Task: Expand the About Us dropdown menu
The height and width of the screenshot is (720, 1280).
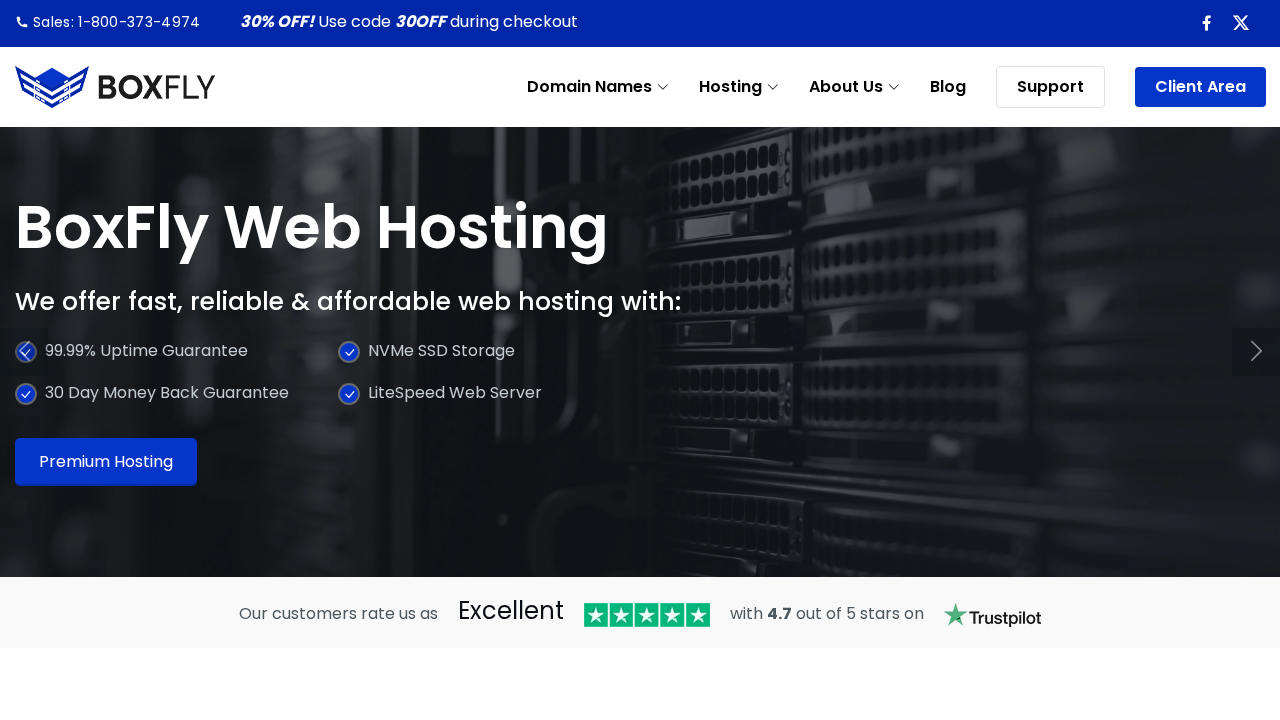Action: click(x=853, y=87)
